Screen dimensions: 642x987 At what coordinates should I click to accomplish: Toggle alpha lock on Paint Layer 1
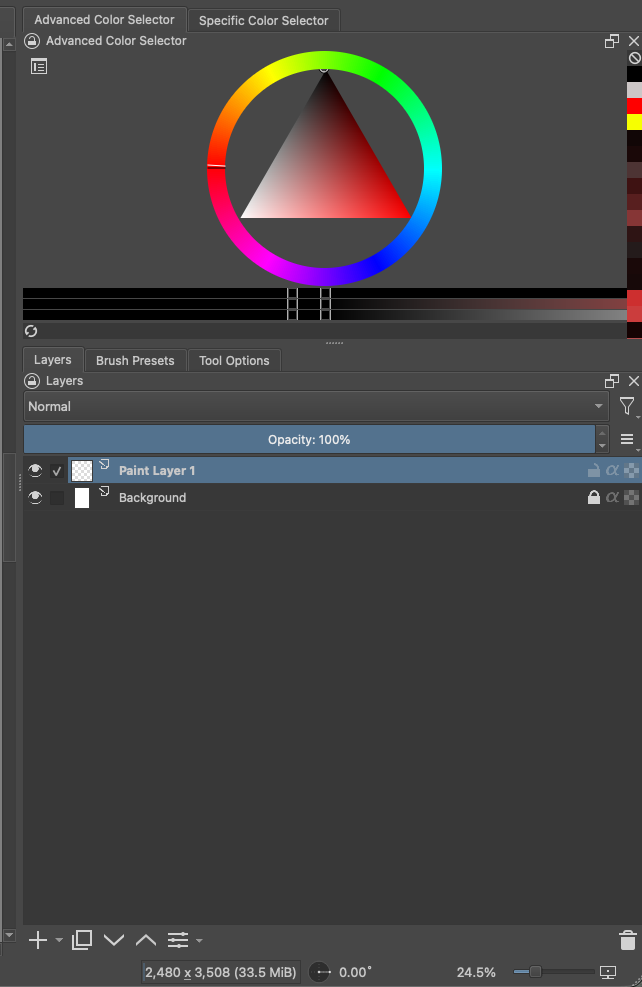point(631,470)
